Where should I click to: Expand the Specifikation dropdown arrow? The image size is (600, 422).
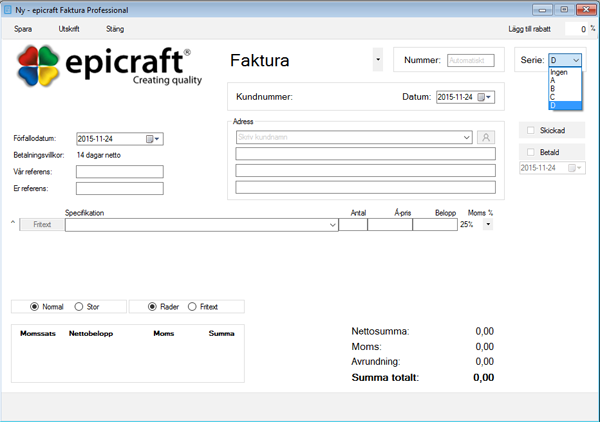point(333,225)
